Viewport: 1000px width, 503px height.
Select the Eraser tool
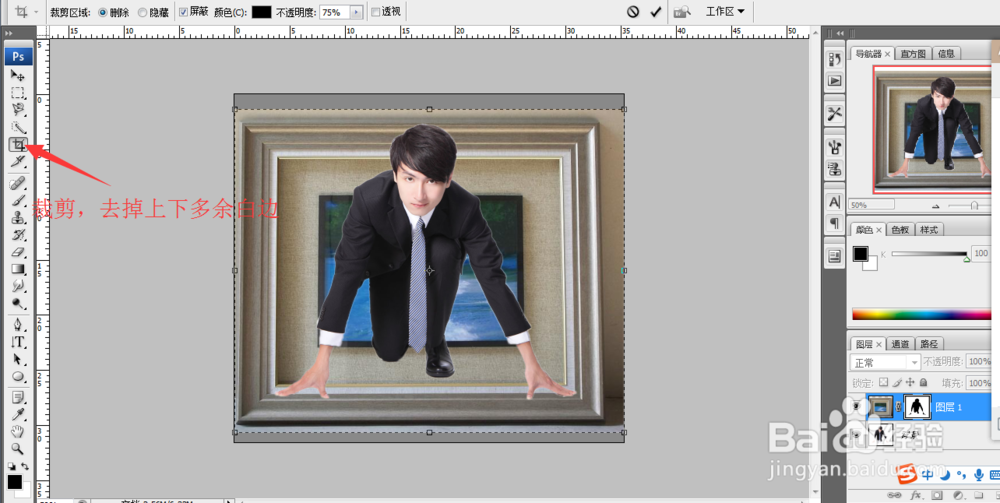click(18, 252)
